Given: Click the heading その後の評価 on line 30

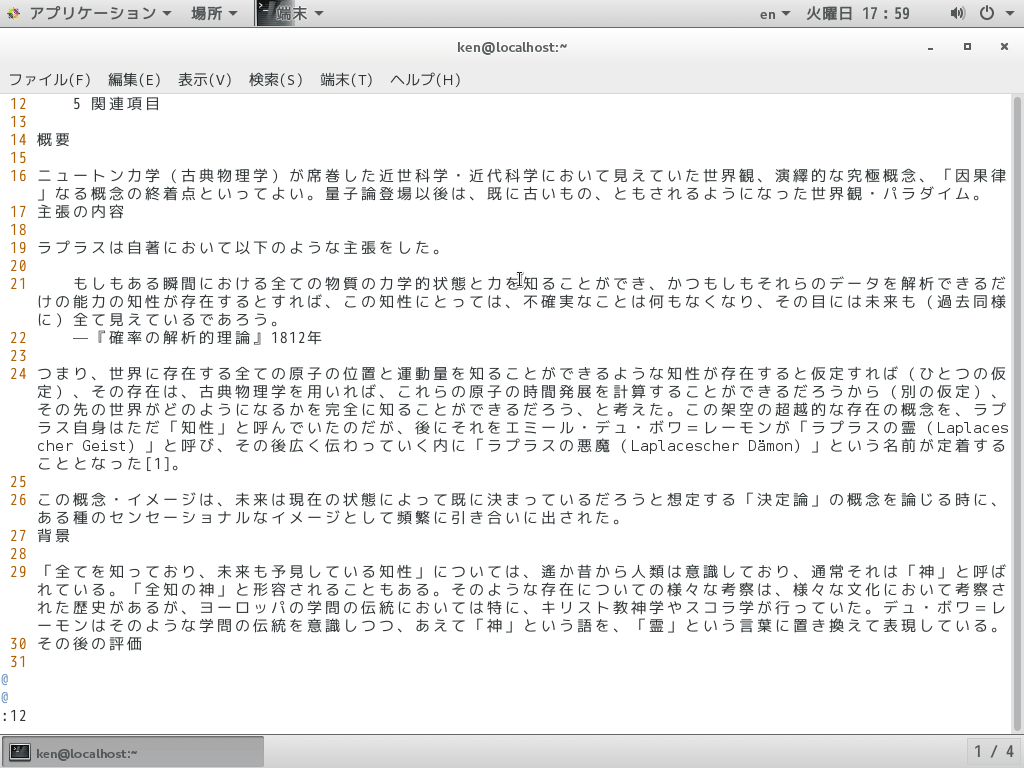Looking at the screenshot, I should (89, 644).
